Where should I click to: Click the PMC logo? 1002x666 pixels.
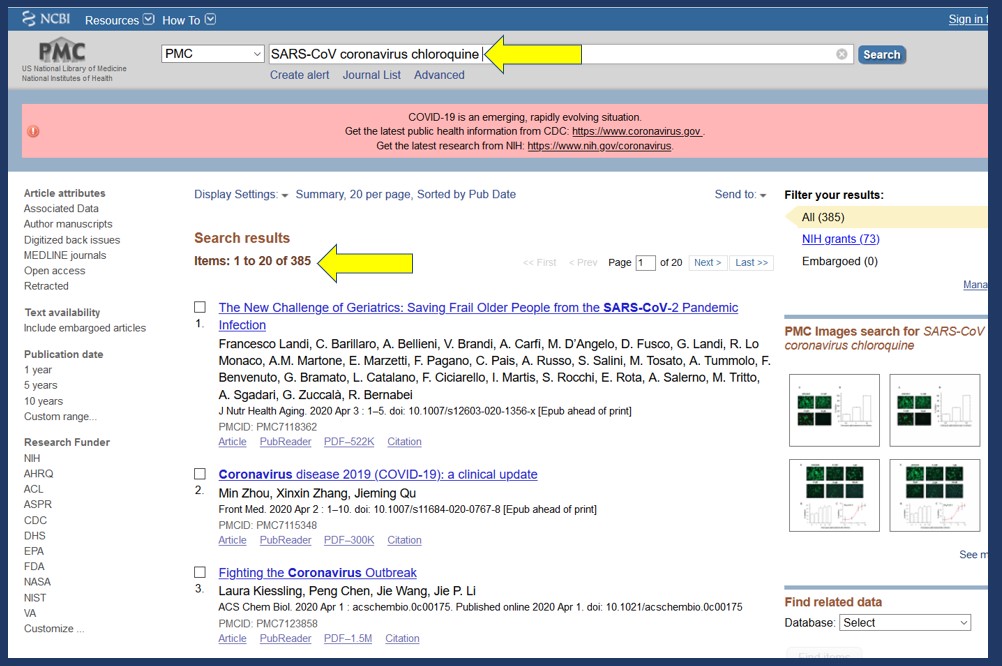coord(61,54)
